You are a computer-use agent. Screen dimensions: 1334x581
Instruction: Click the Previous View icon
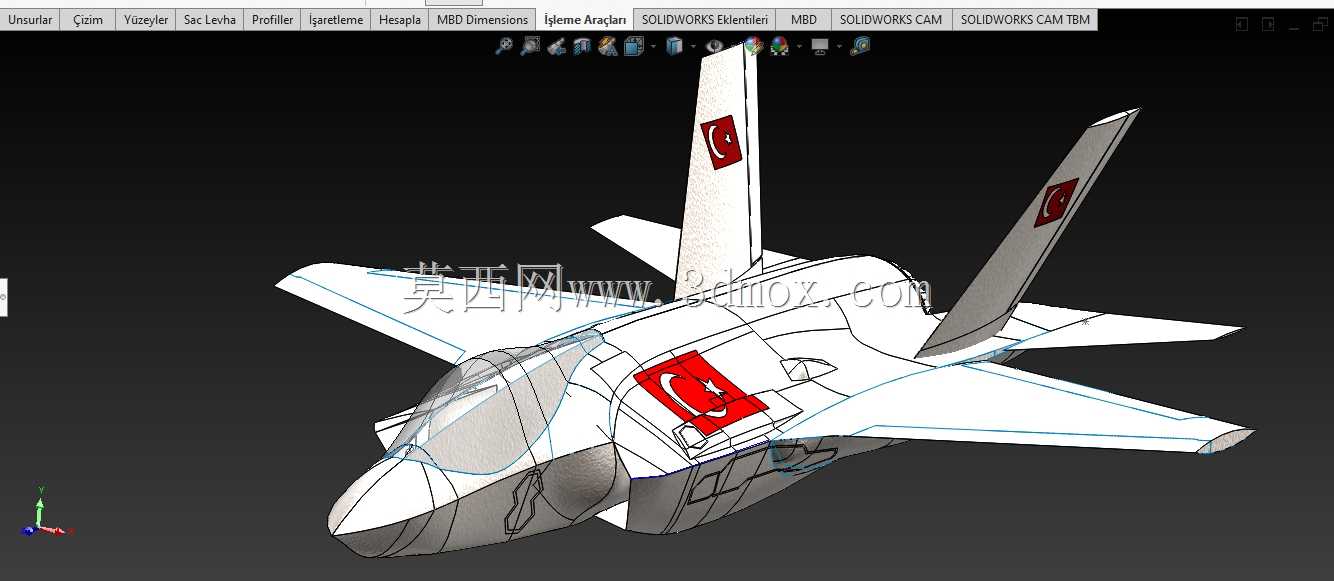click(x=557, y=46)
